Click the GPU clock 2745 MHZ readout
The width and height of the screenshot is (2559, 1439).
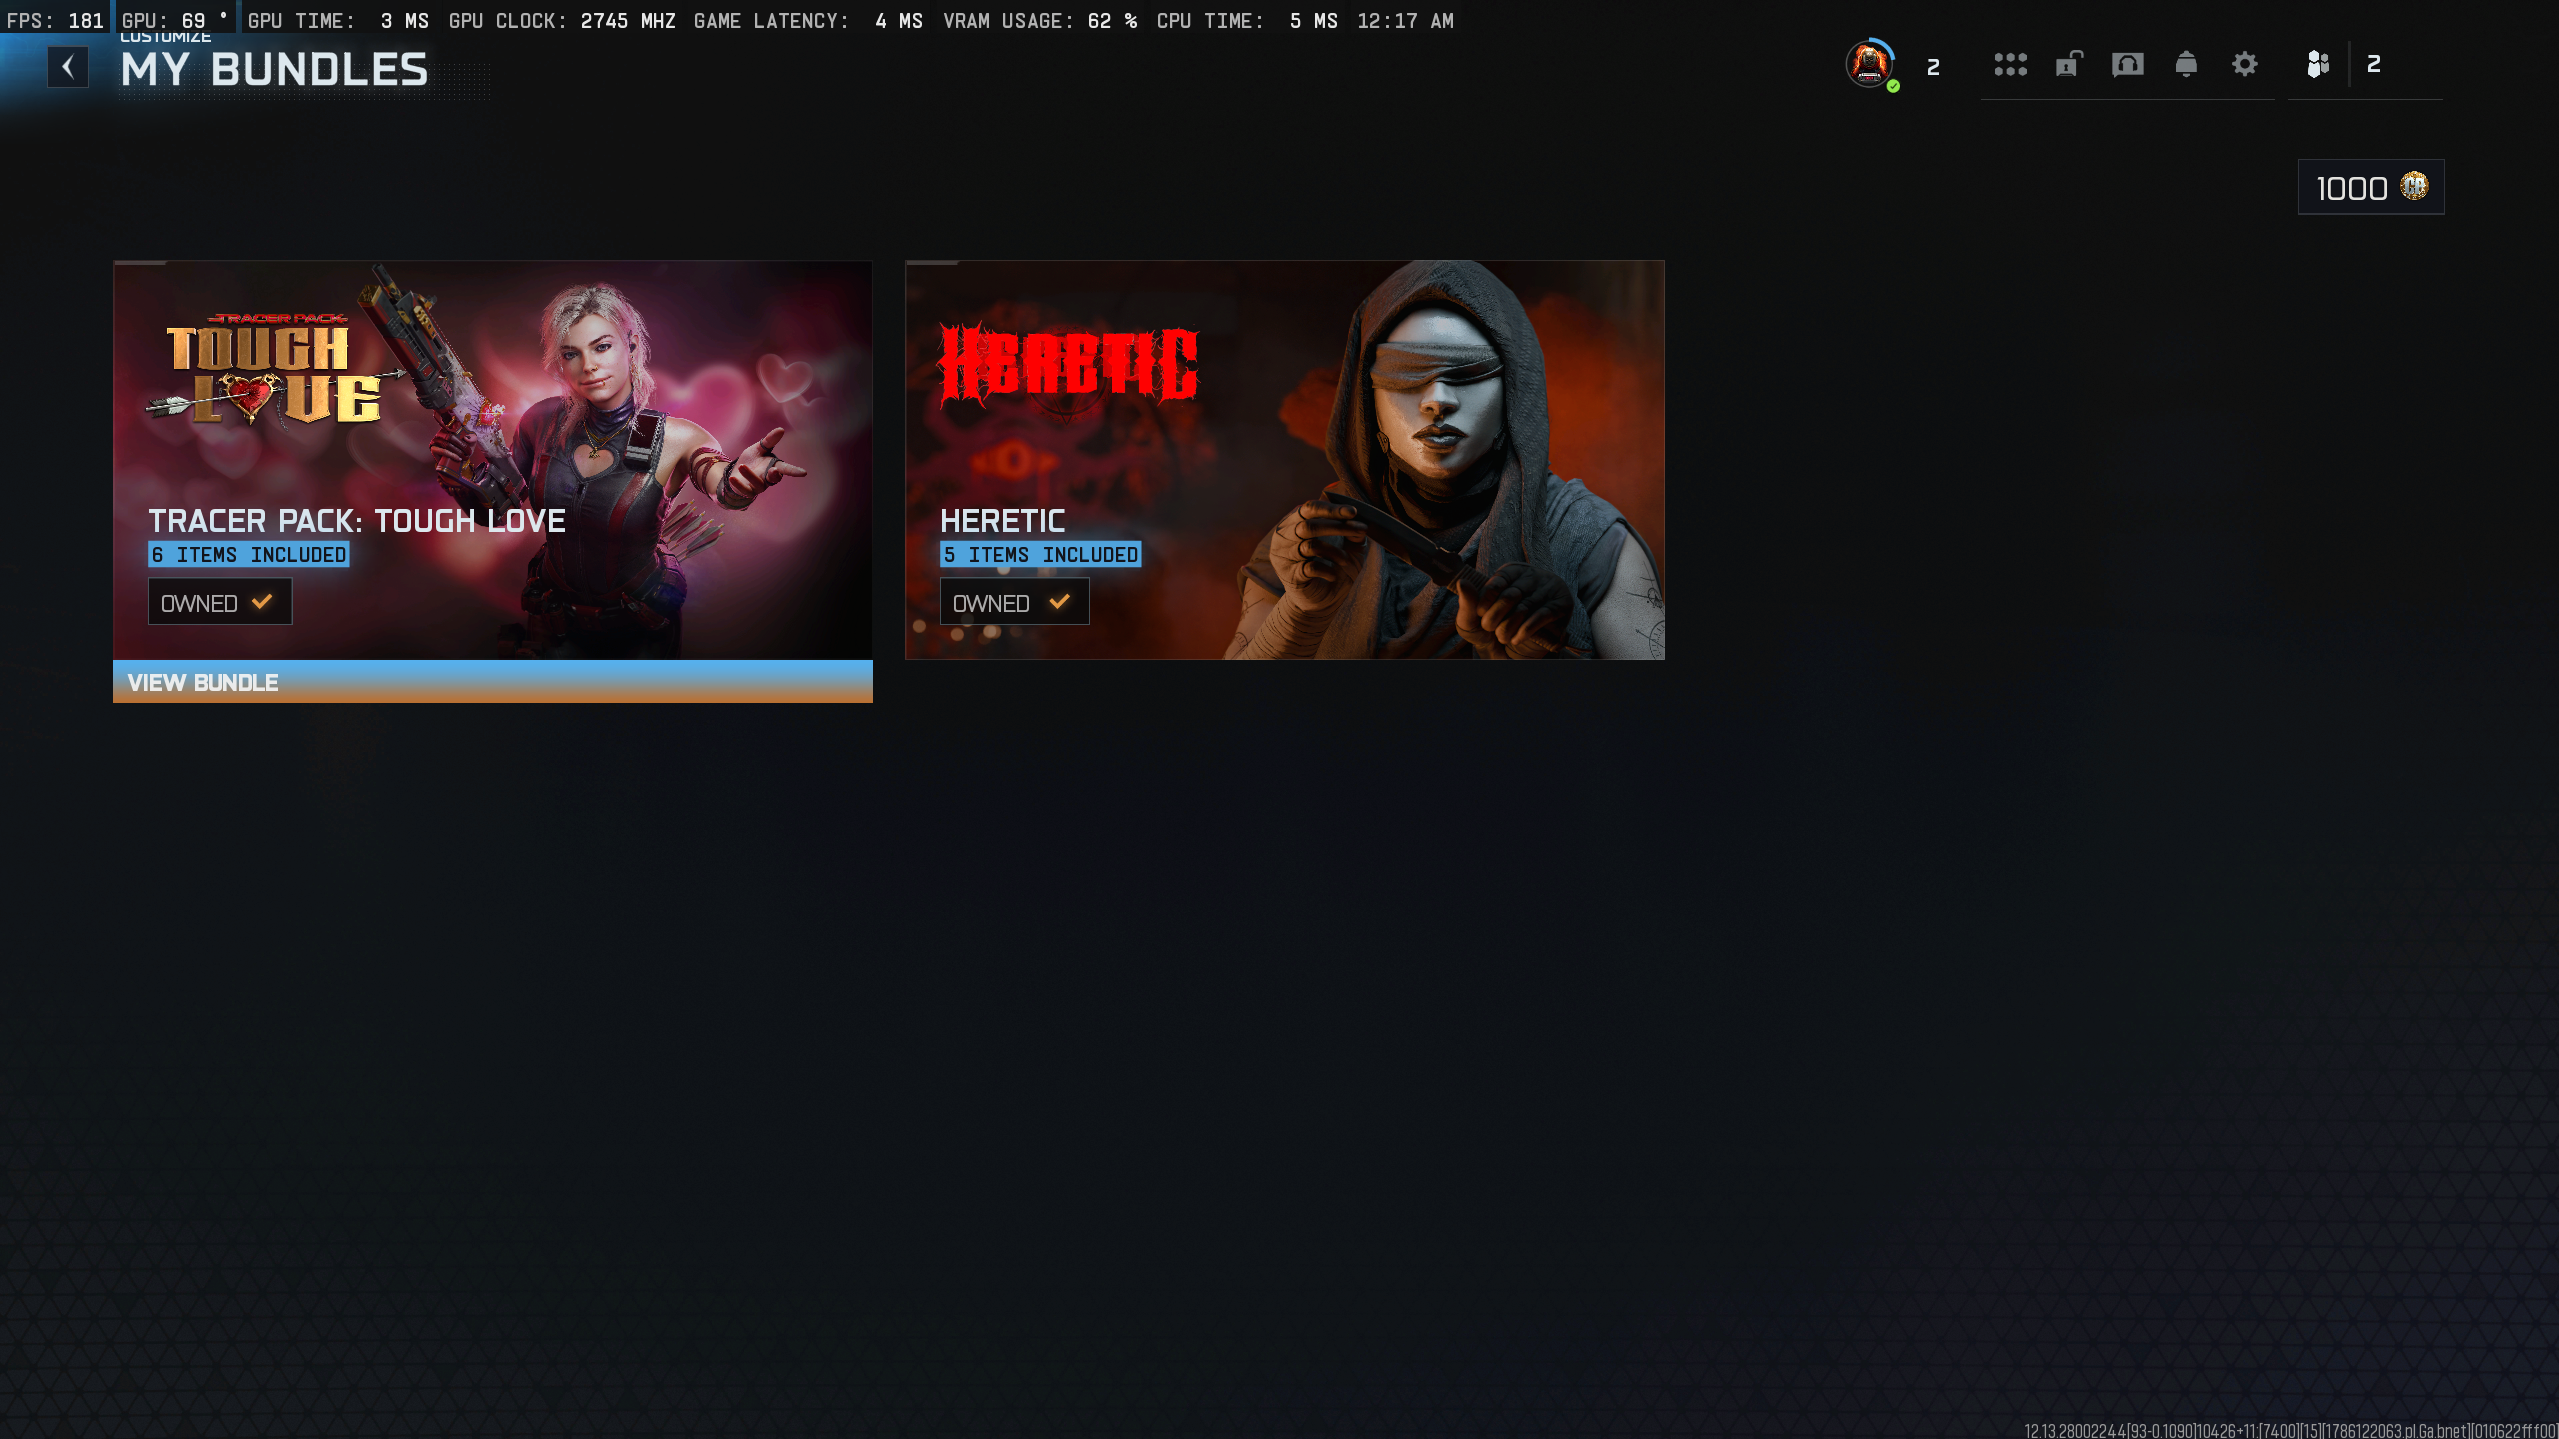tap(562, 21)
